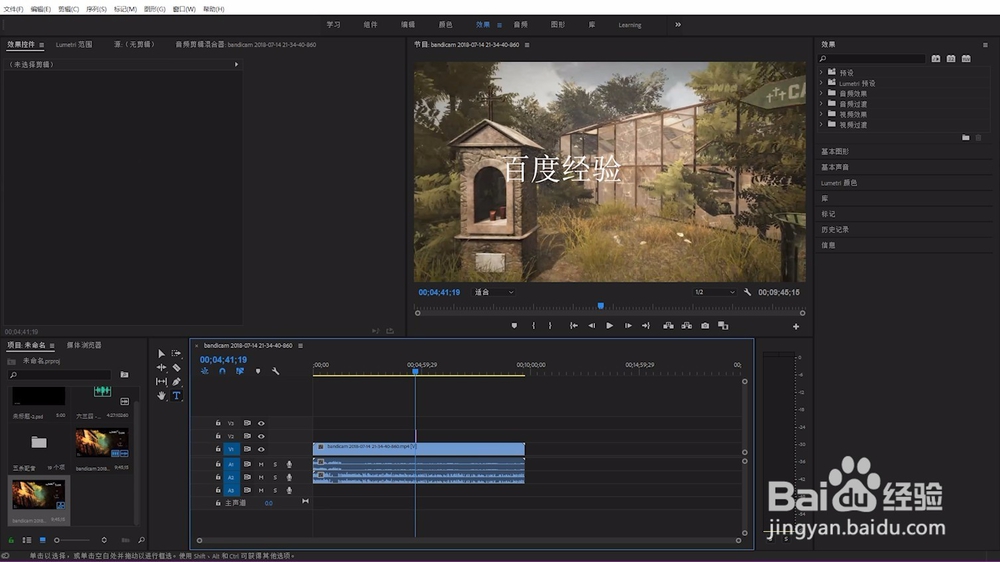Toggle A3 track targeting
Screen dimensions: 1000x562
[x=231, y=491]
